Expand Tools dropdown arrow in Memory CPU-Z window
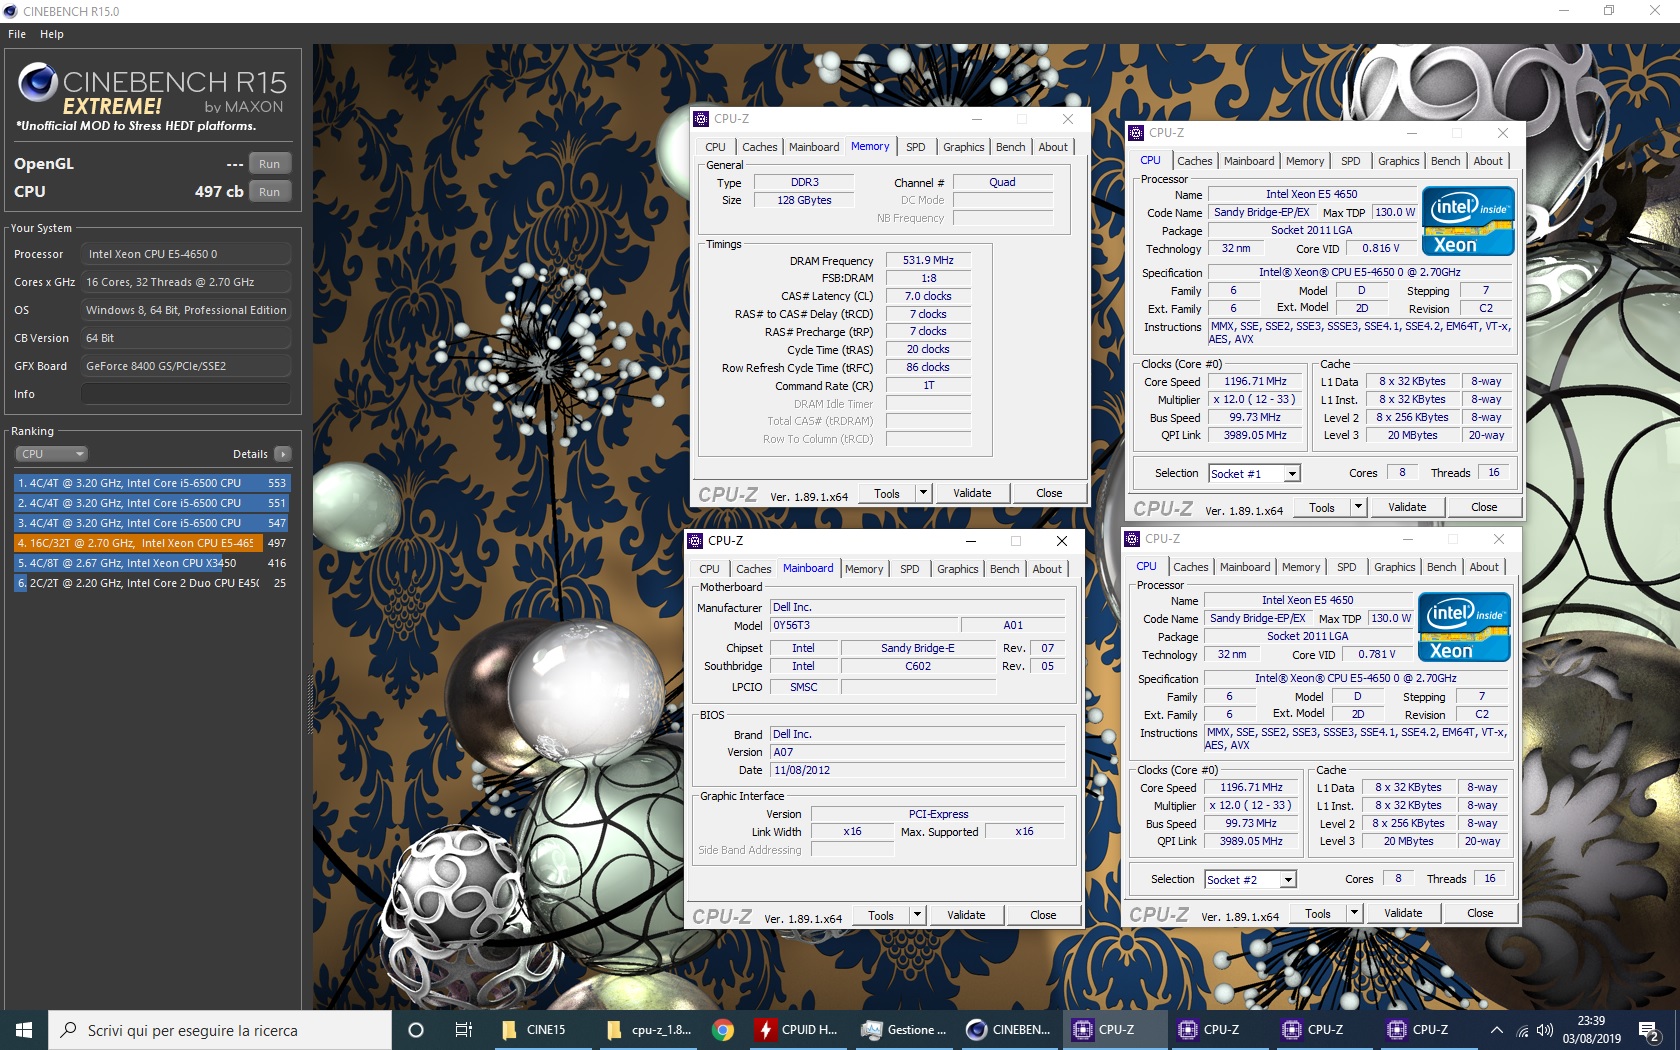 [923, 493]
